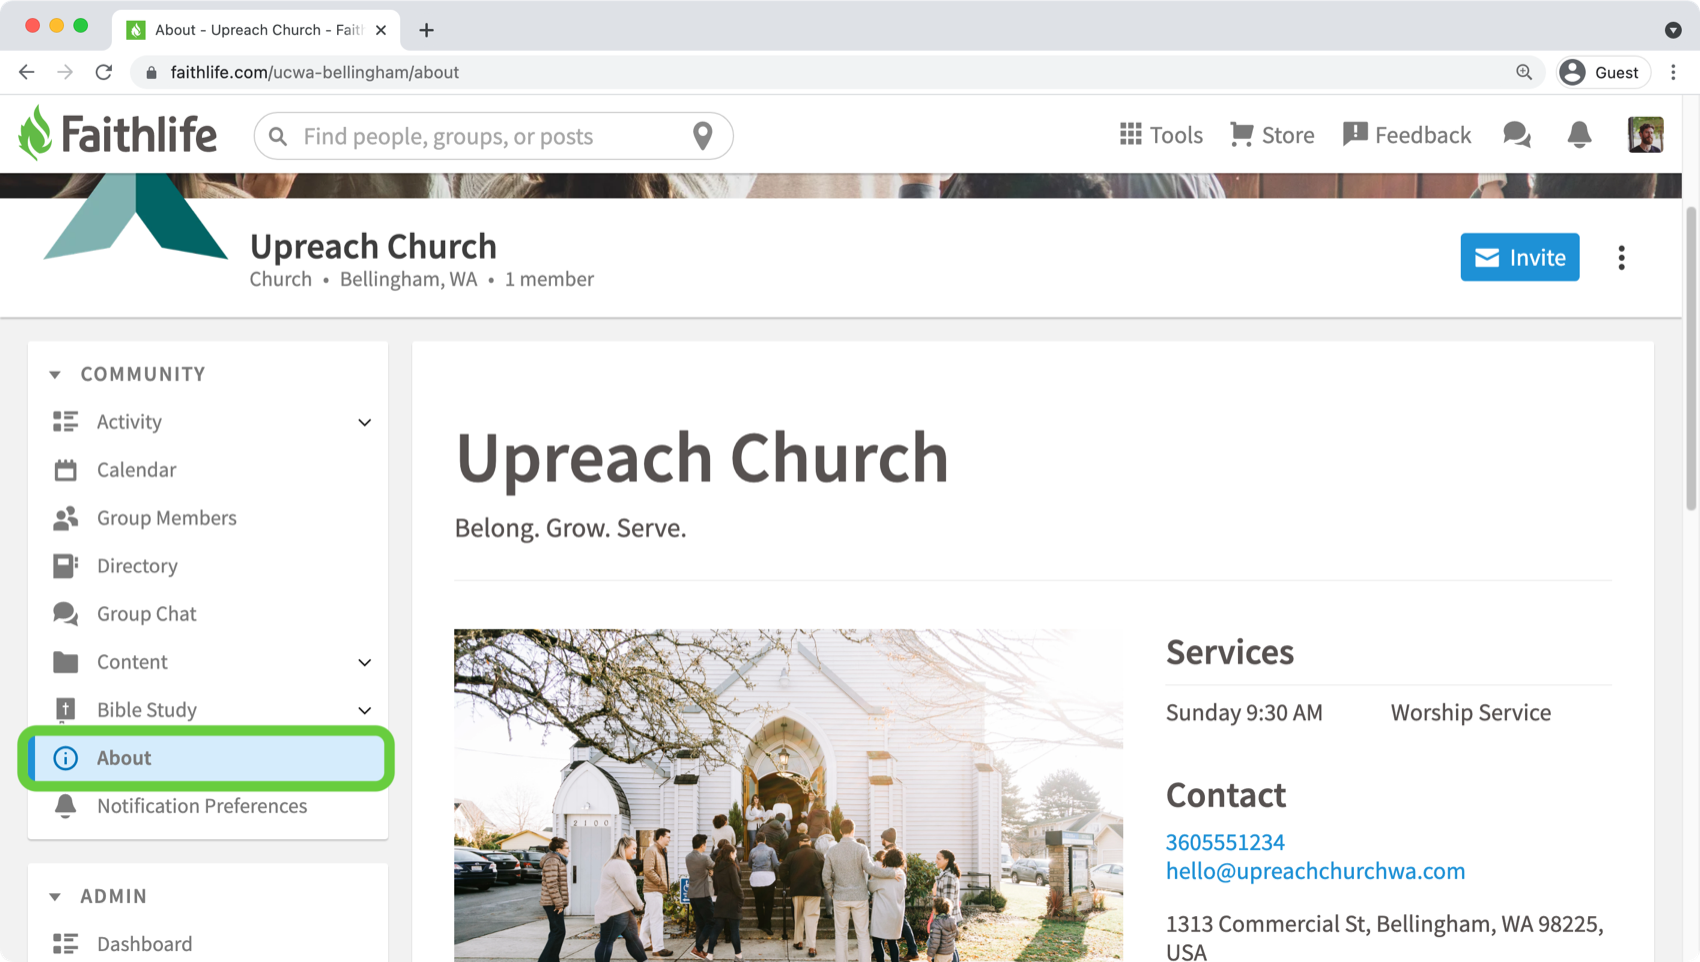The image size is (1700, 962).
Task: Open Notification Preferences
Action: click(x=201, y=806)
